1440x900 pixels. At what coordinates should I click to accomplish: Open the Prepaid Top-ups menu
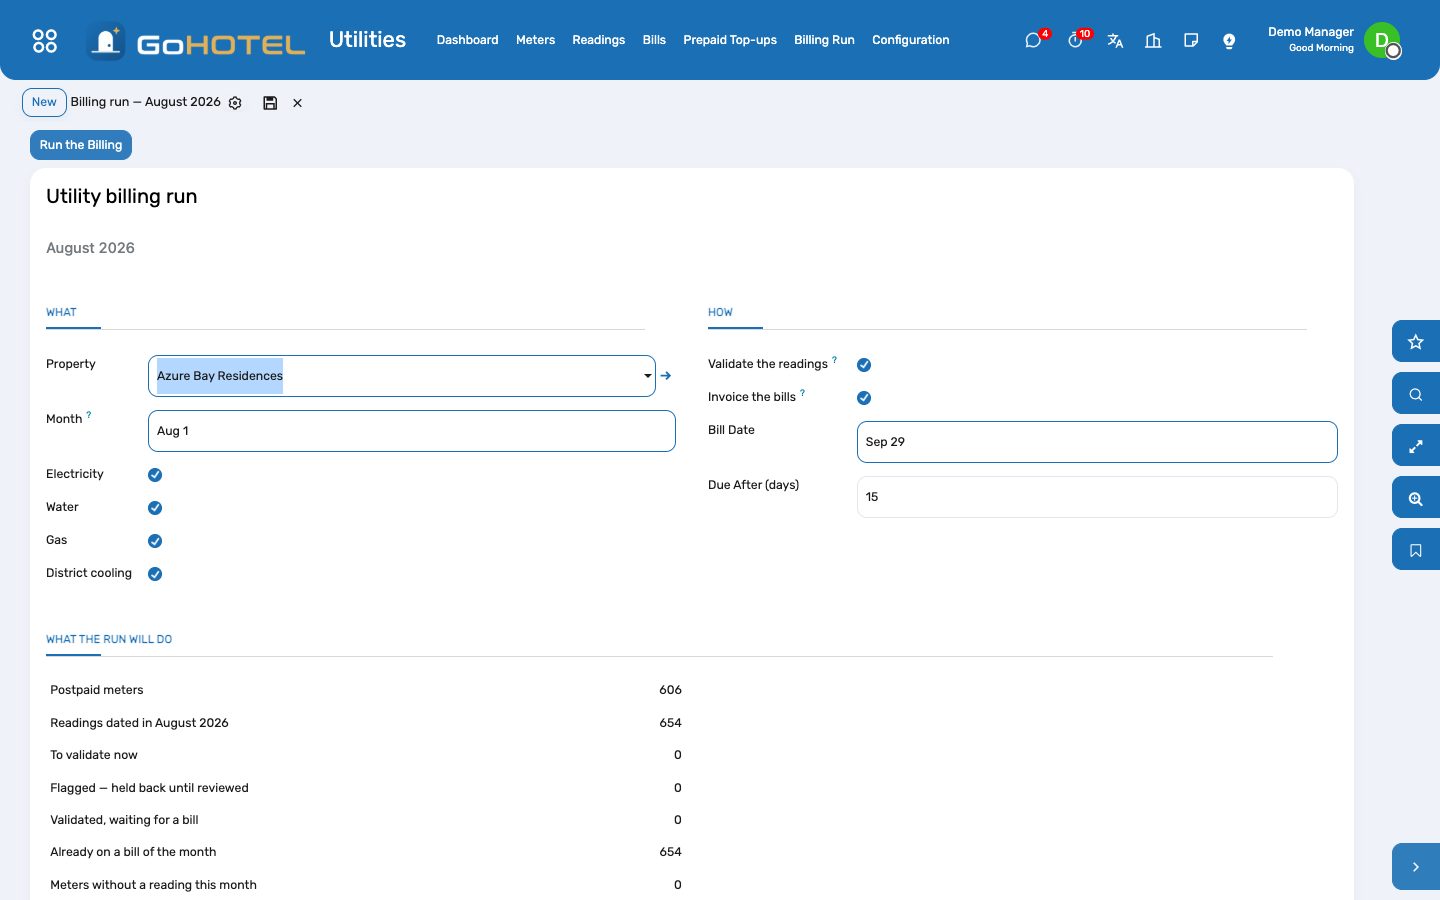coord(730,40)
